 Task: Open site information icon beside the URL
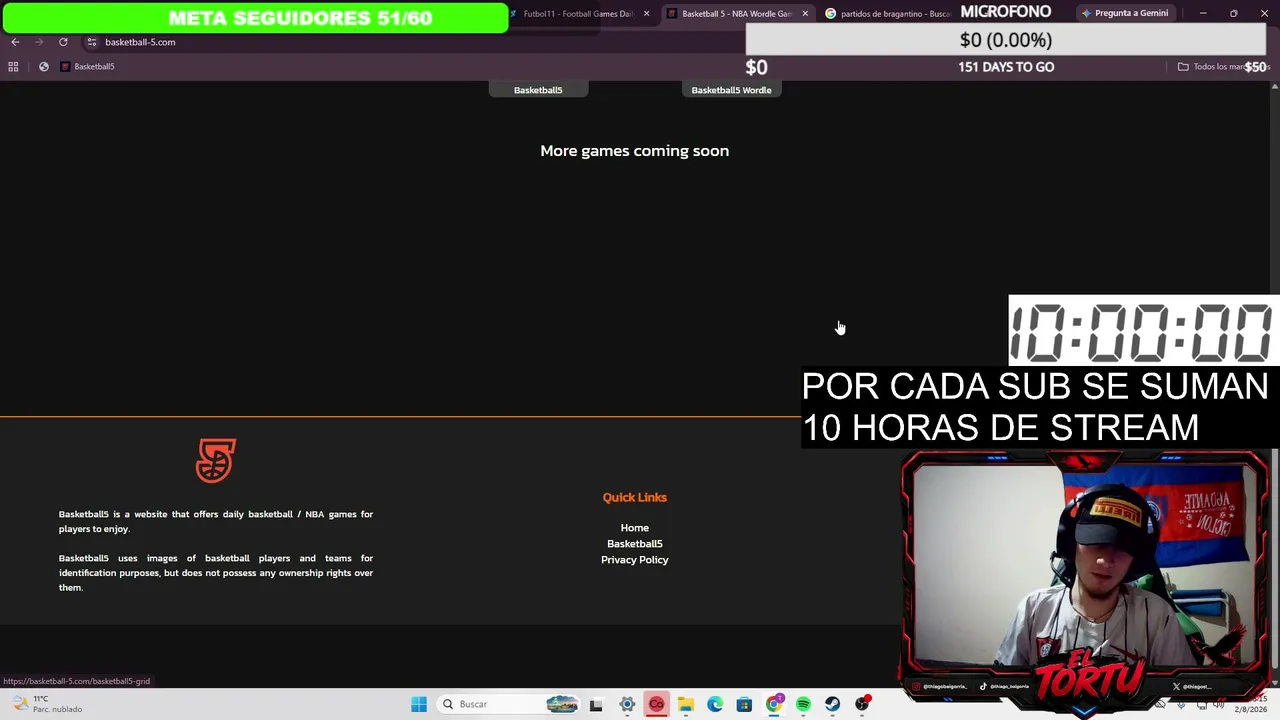(91, 42)
